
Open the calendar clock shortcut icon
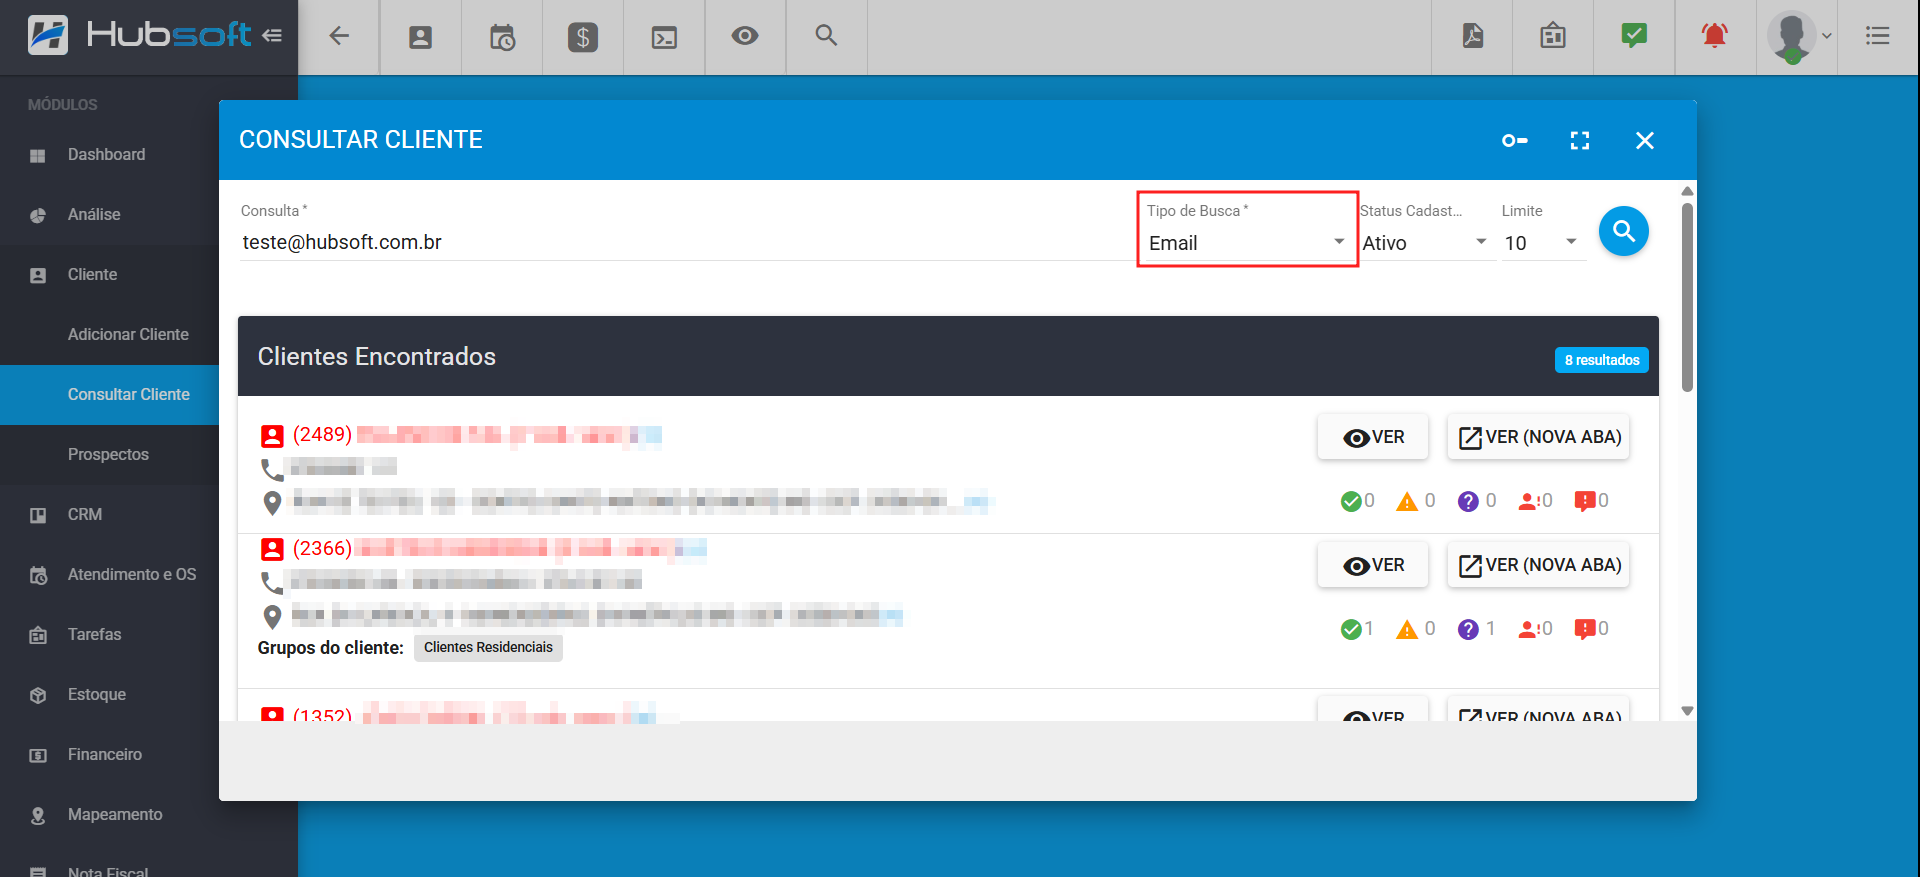[502, 37]
